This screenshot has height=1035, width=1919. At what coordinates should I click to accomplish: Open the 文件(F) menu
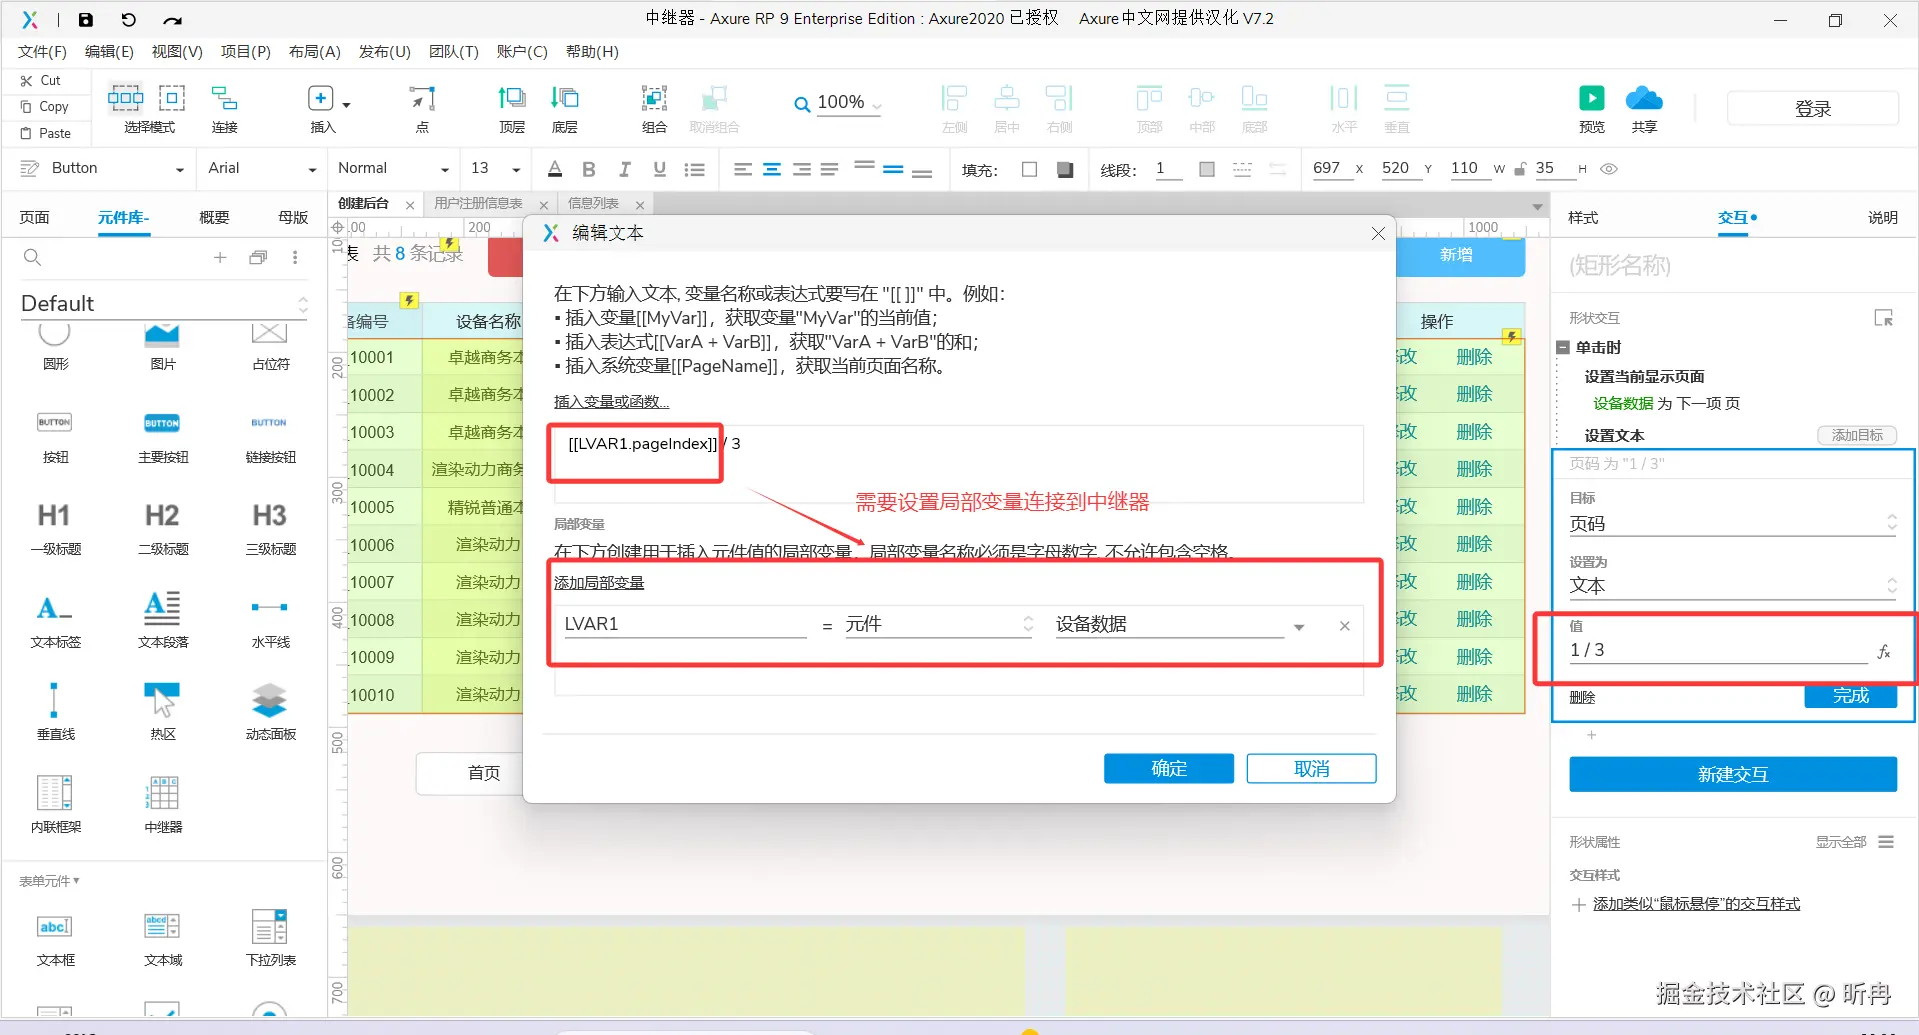(x=42, y=52)
